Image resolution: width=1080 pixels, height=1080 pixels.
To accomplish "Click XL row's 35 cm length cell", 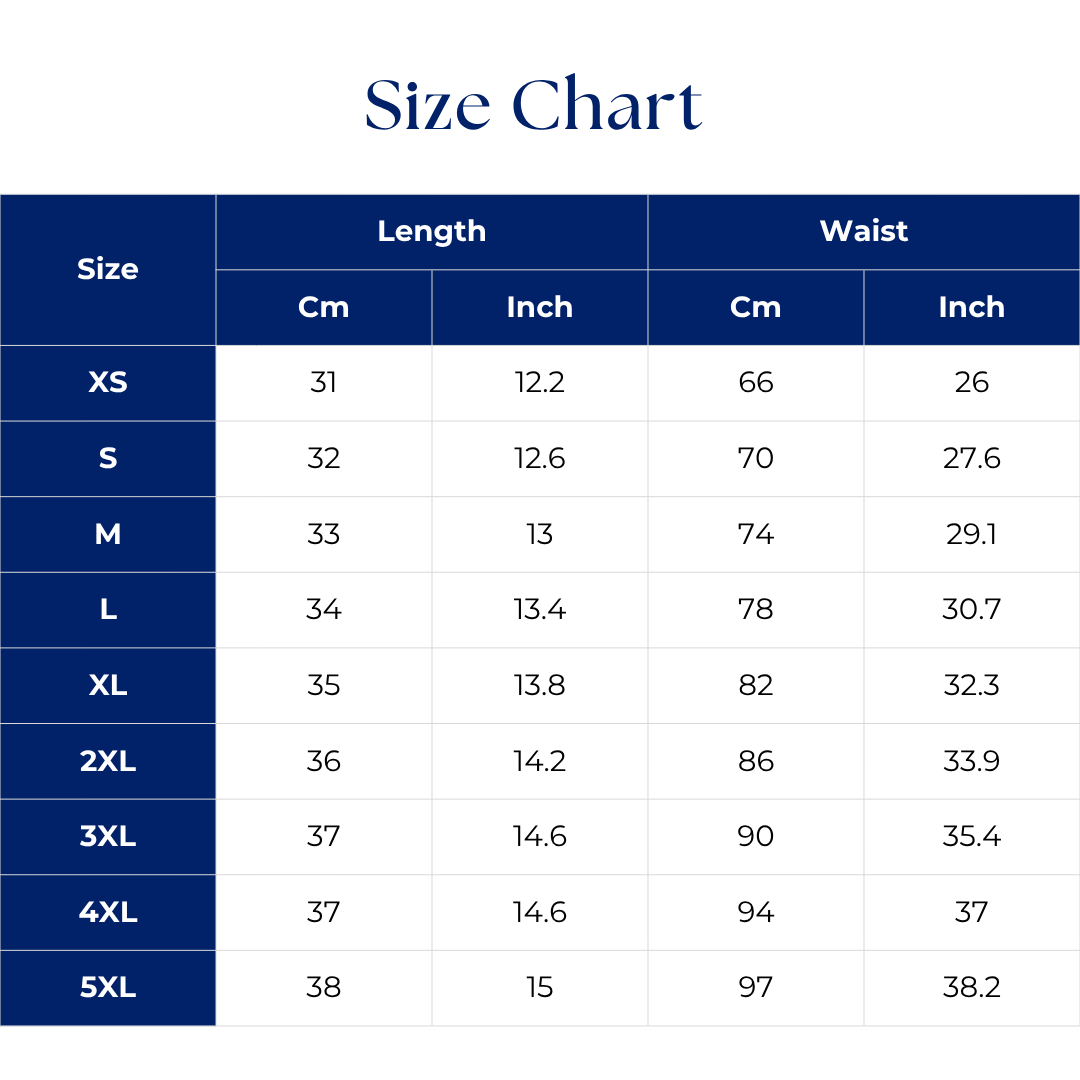I will [324, 685].
